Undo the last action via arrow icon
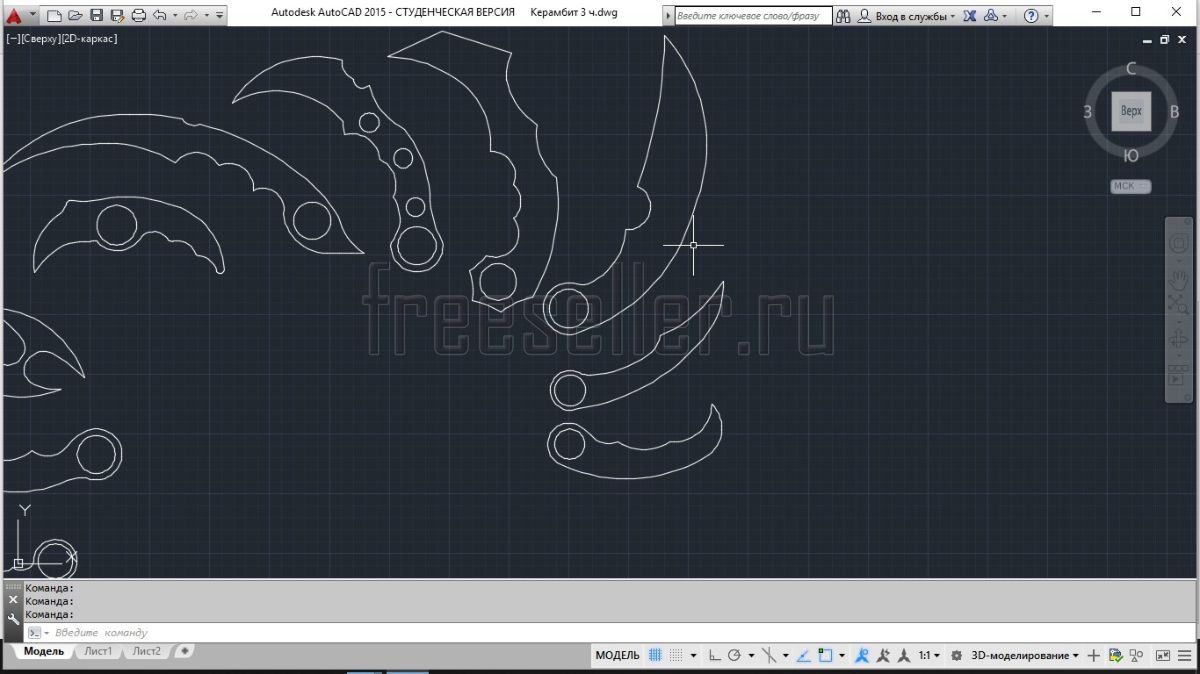 click(160, 15)
